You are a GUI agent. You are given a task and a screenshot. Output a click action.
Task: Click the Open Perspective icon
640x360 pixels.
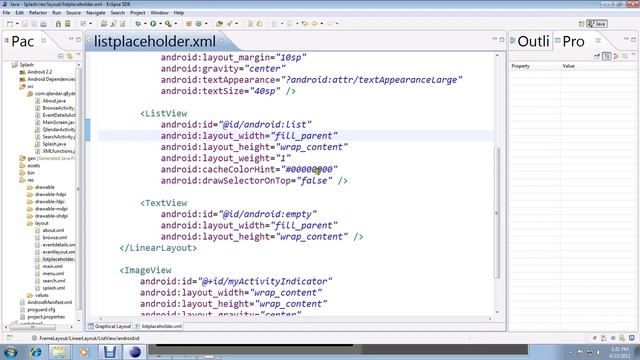pyautogui.click(x=581, y=24)
